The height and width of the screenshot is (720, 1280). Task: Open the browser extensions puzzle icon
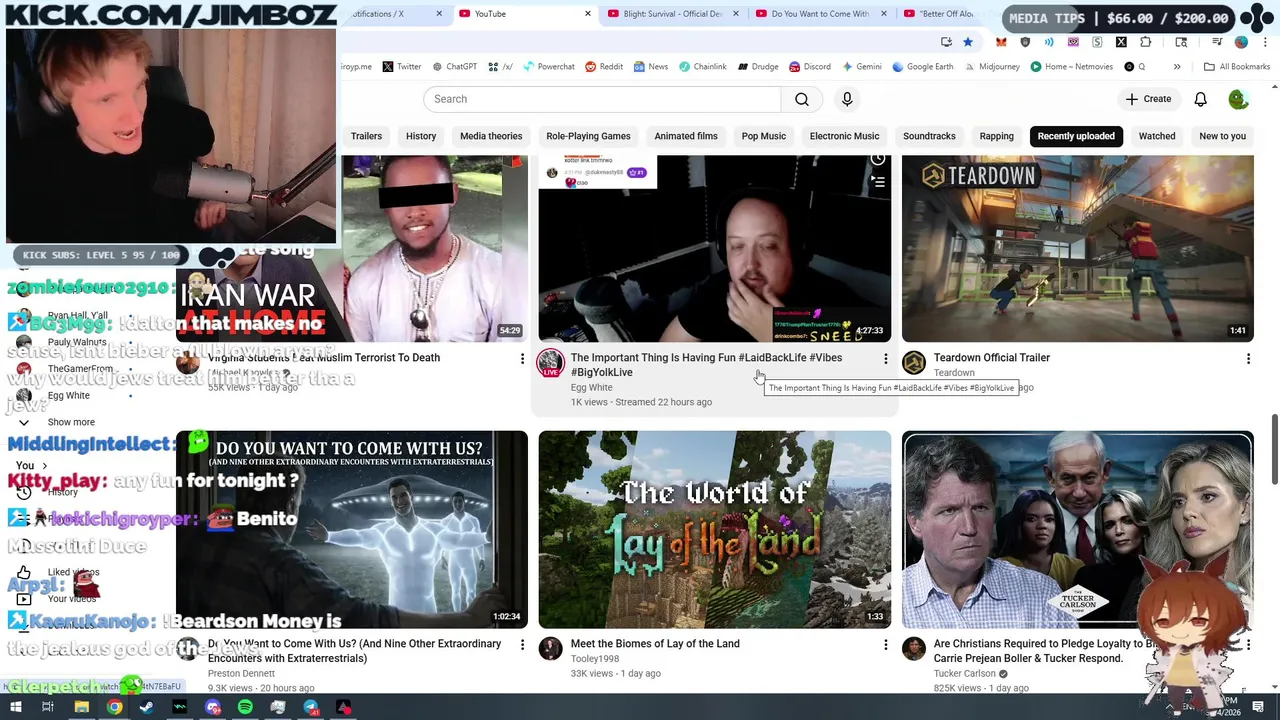coord(1146,42)
